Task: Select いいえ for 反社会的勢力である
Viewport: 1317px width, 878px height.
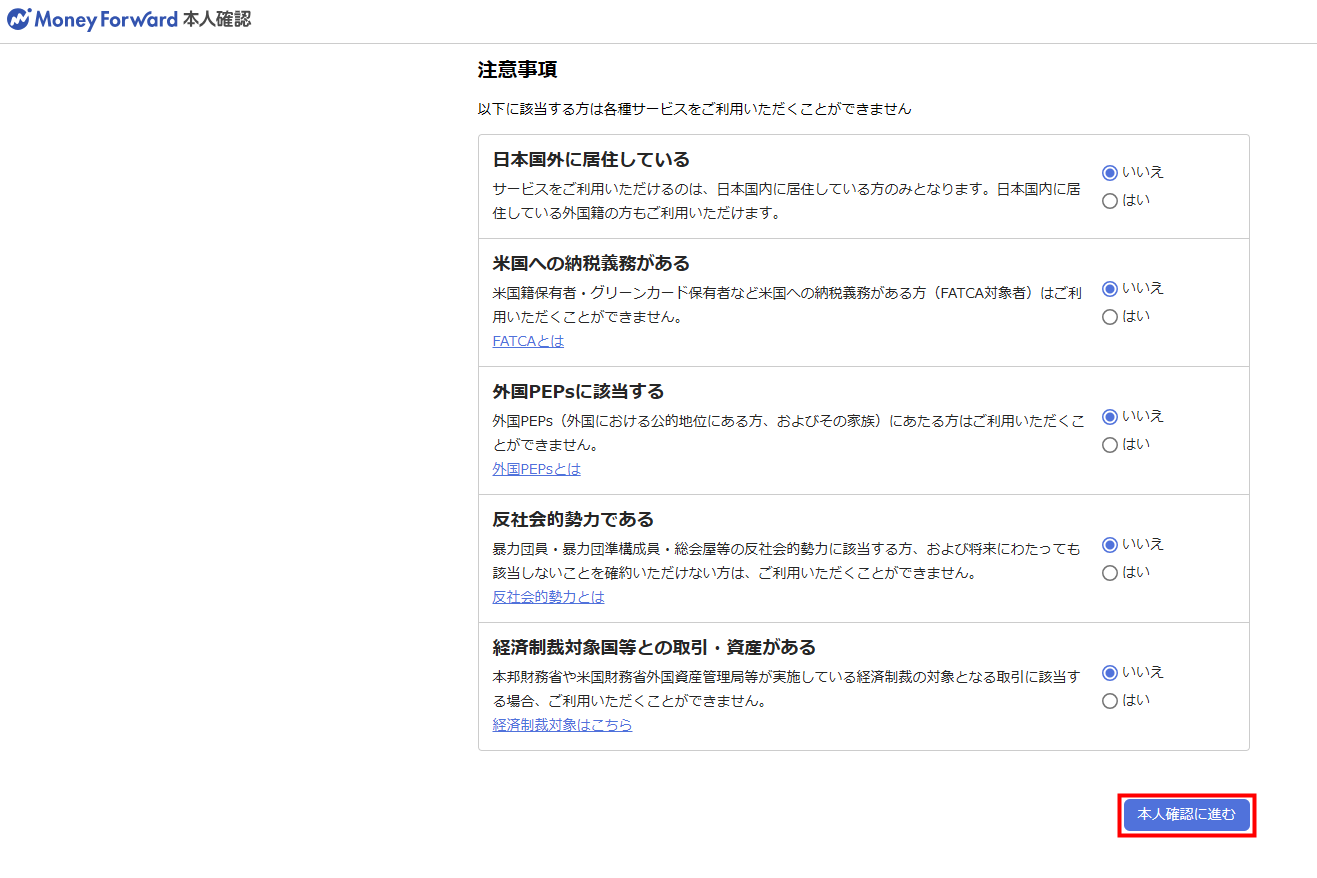Action: (x=1109, y=545)
